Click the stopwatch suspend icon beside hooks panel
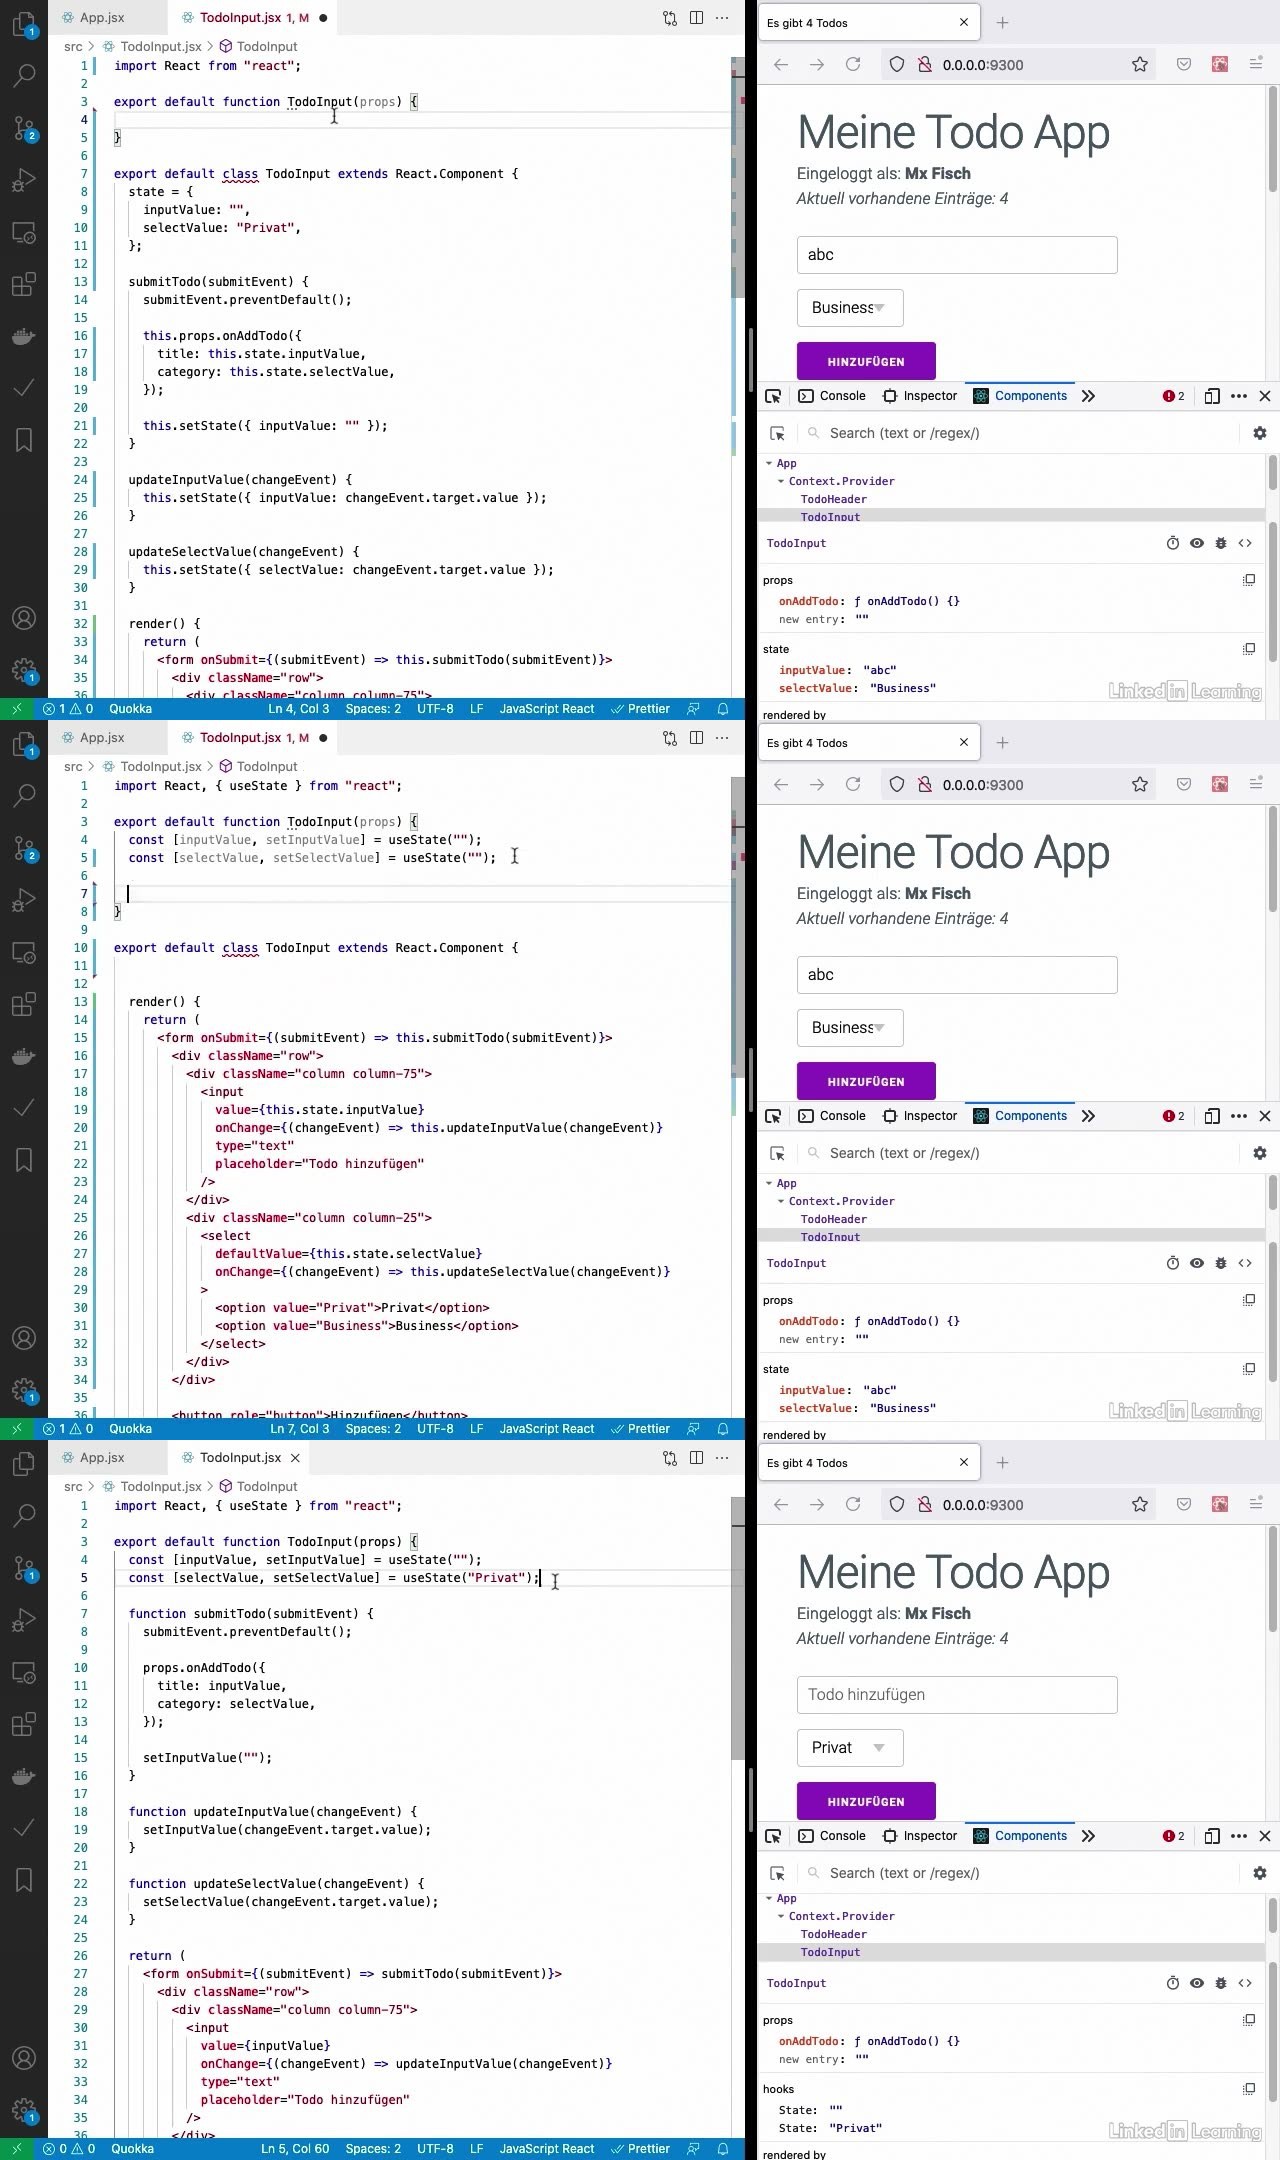This screenshot has height=2160, width=1280. click(1173, 1983)
